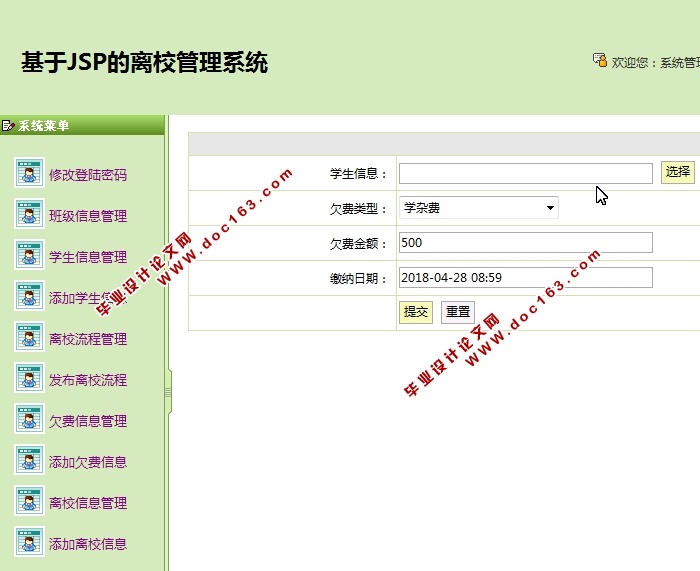The image size is (700, 571).
Task: Click the 系统菜单 header edit icon
Action: pyautogui.click(x=8, y=125)
